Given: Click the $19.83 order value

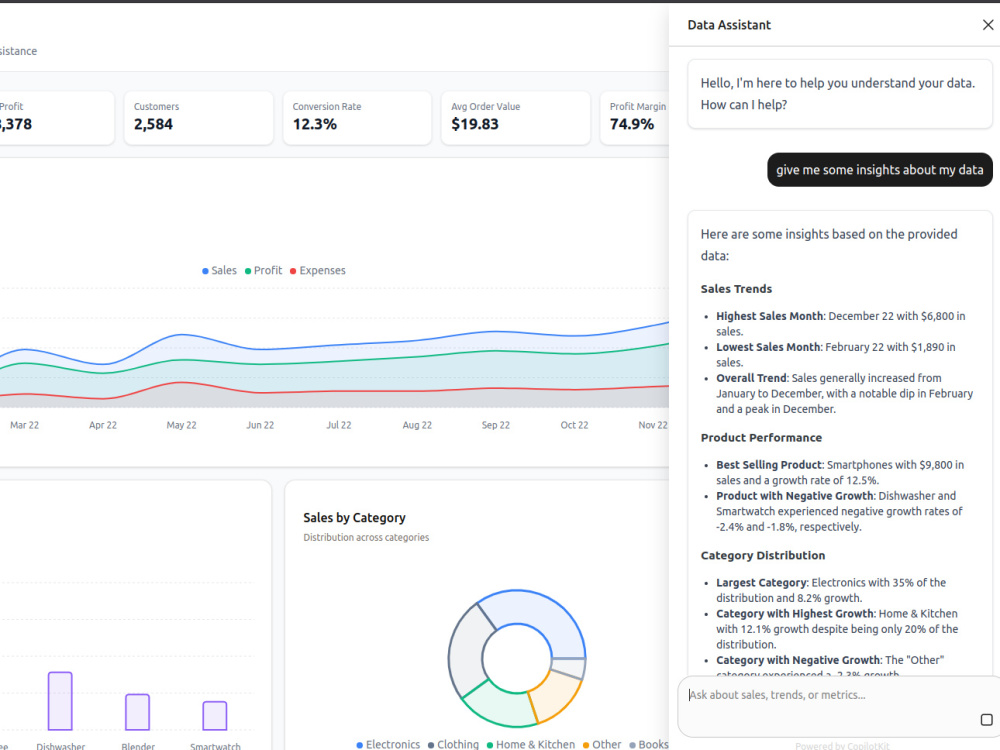Looking at the screenshot, I should (x=475, y=124).
